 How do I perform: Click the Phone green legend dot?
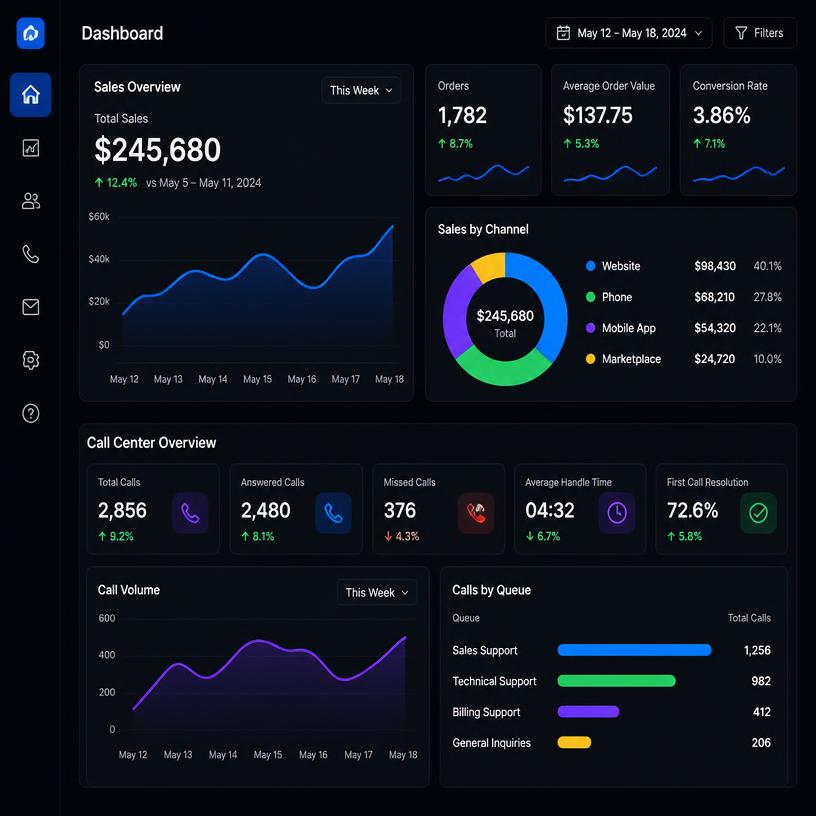590,297
